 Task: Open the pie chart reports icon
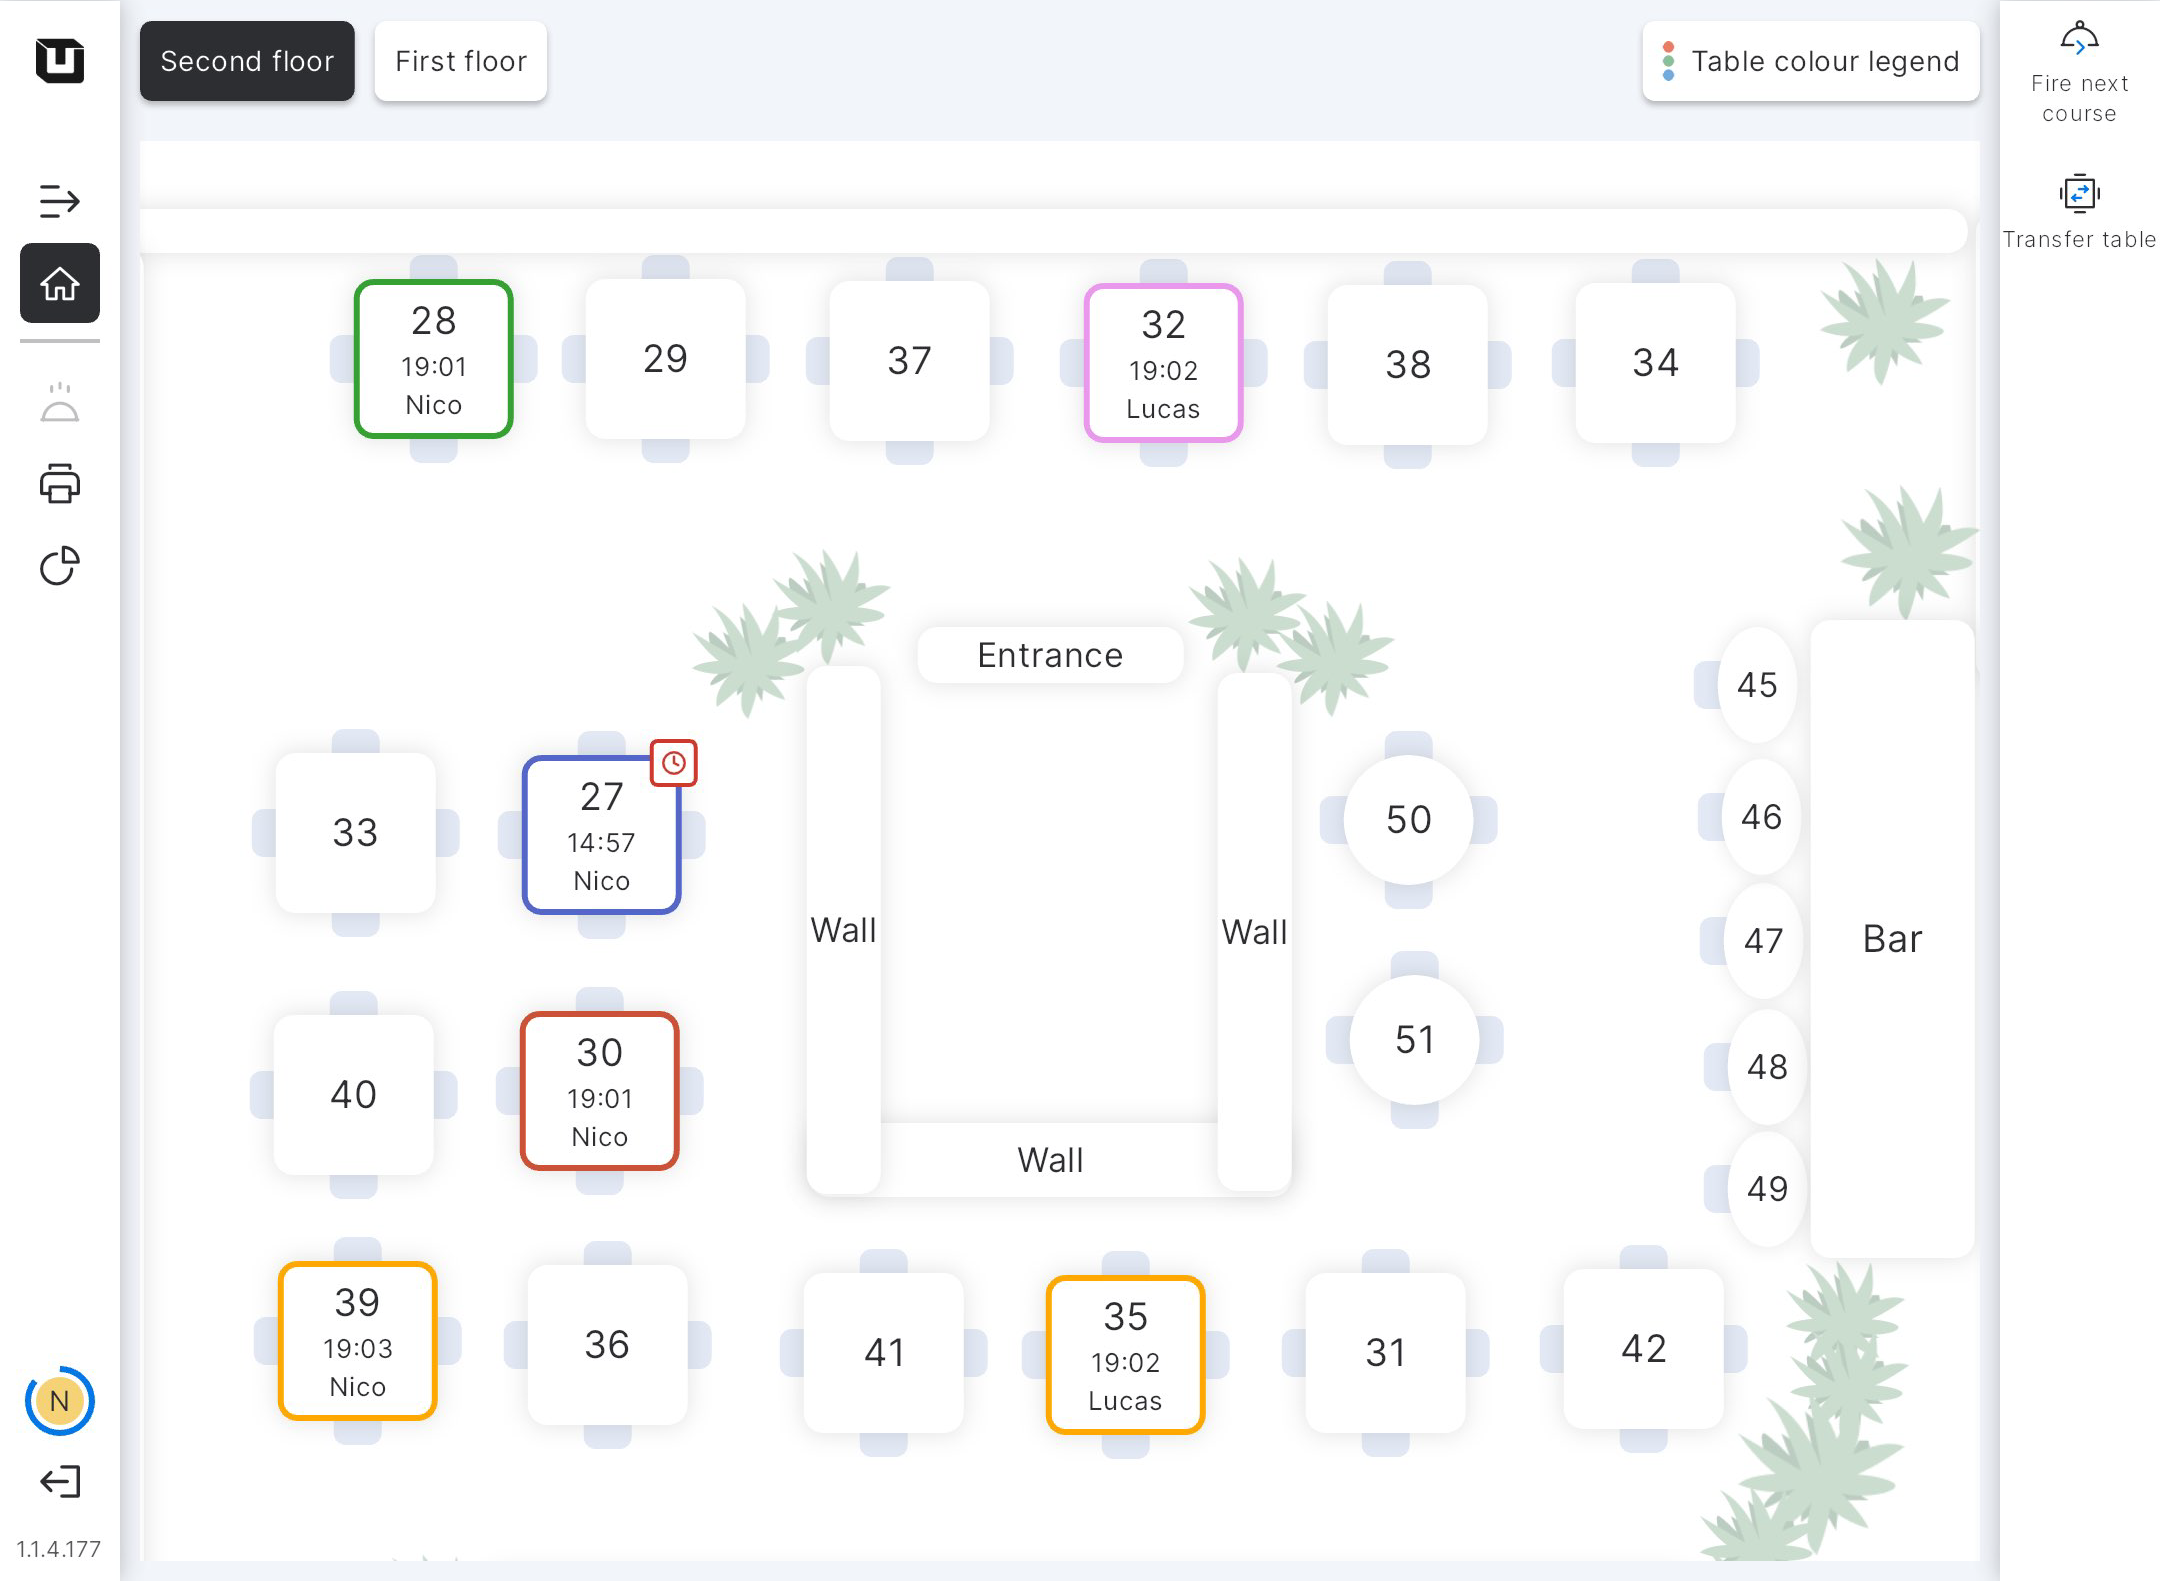(x=60, y=566)
